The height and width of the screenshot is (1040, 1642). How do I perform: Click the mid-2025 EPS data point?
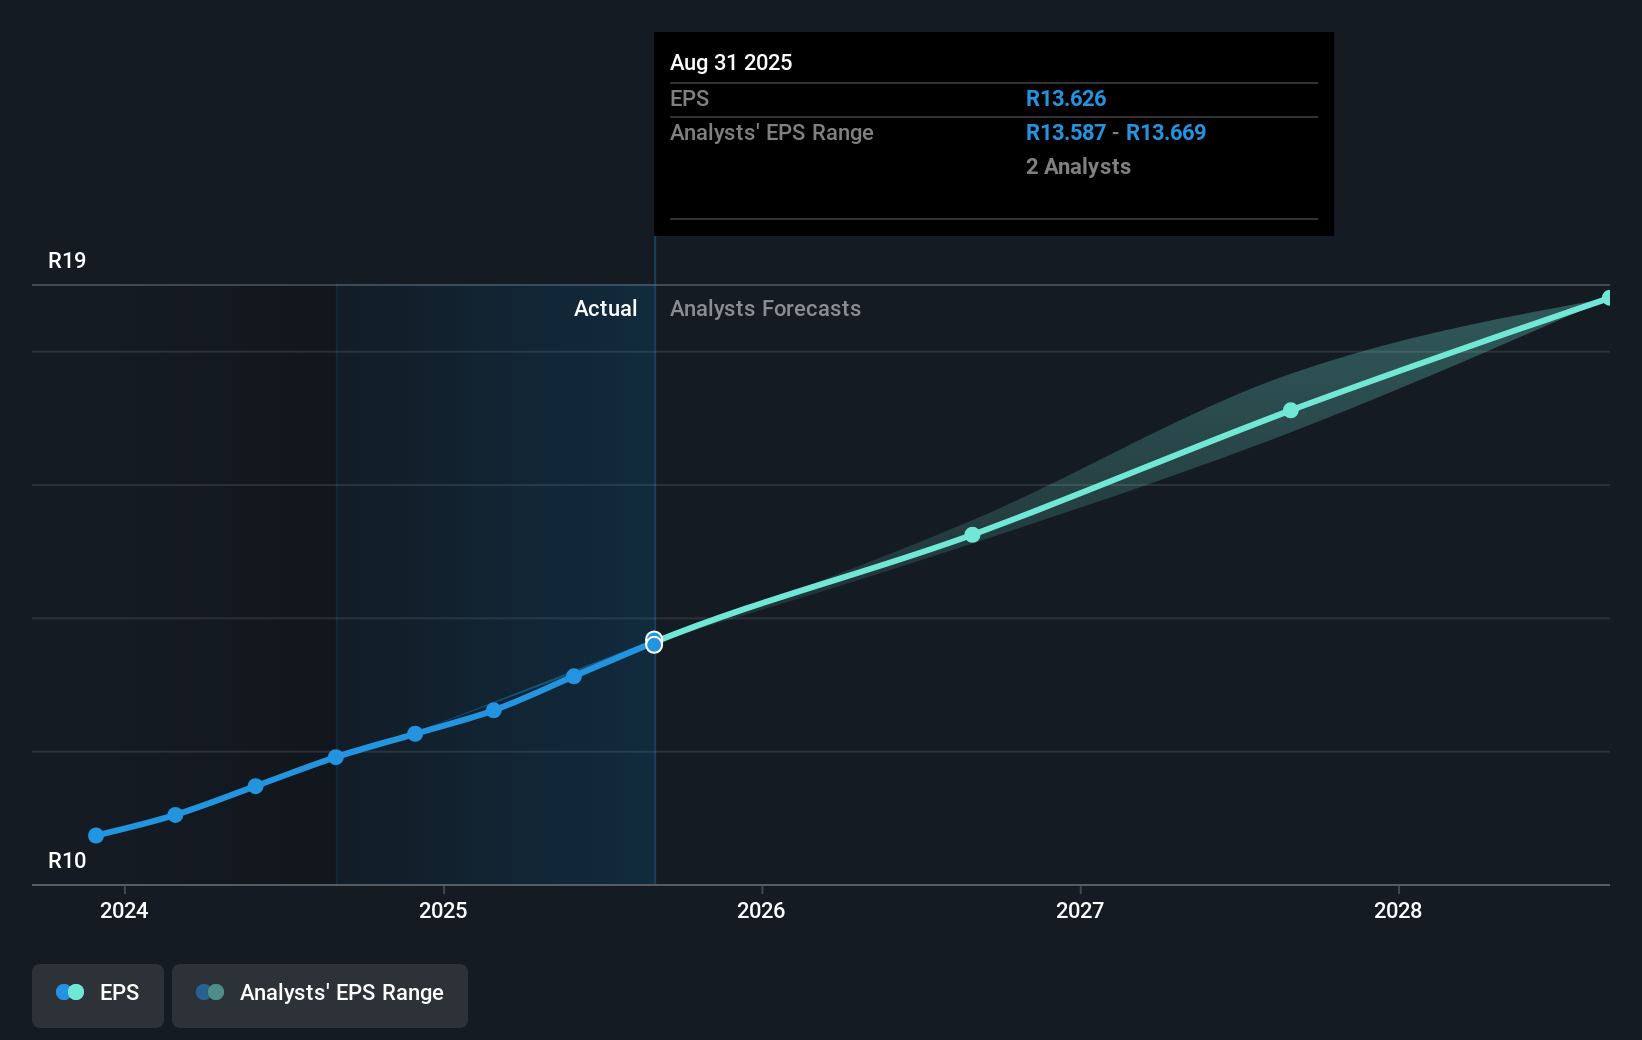573,676
